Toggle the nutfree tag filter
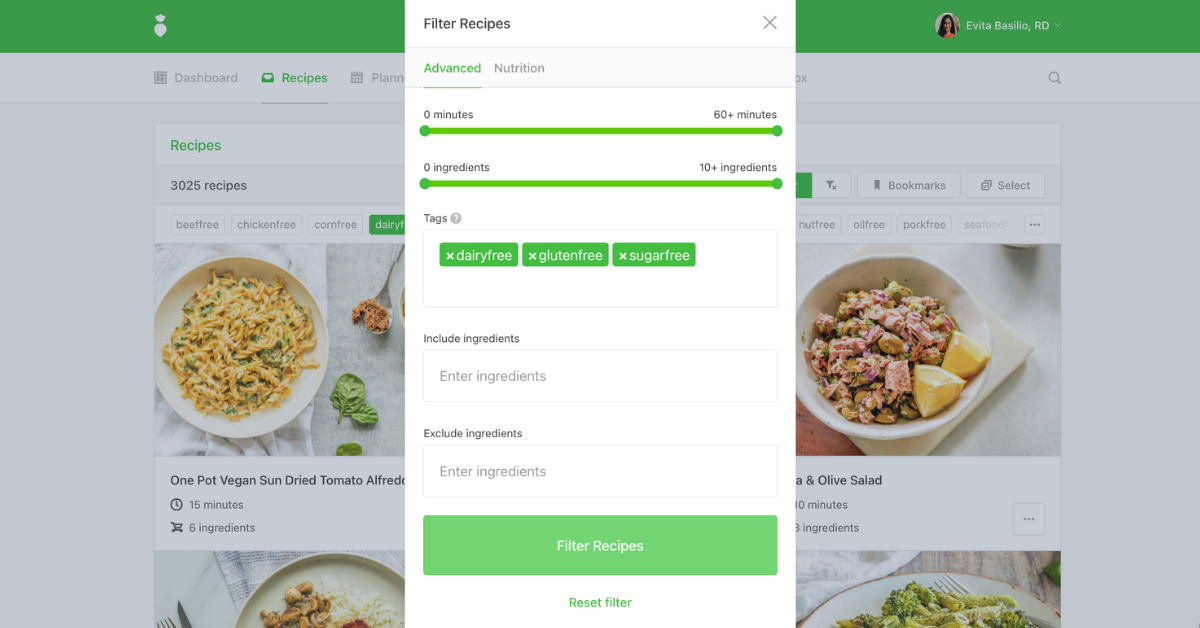Image resolution: width=1200 pixels, height=628 pixels. pyautogui.click(x=816, y=225)
